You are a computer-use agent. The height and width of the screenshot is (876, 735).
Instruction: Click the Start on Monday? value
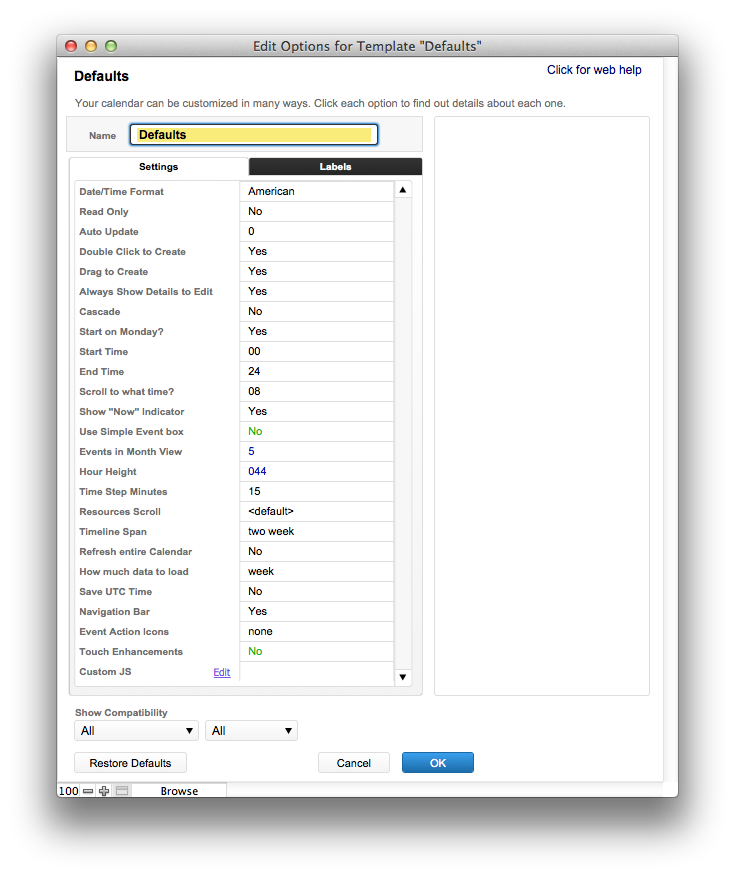[x=317, y=331]
